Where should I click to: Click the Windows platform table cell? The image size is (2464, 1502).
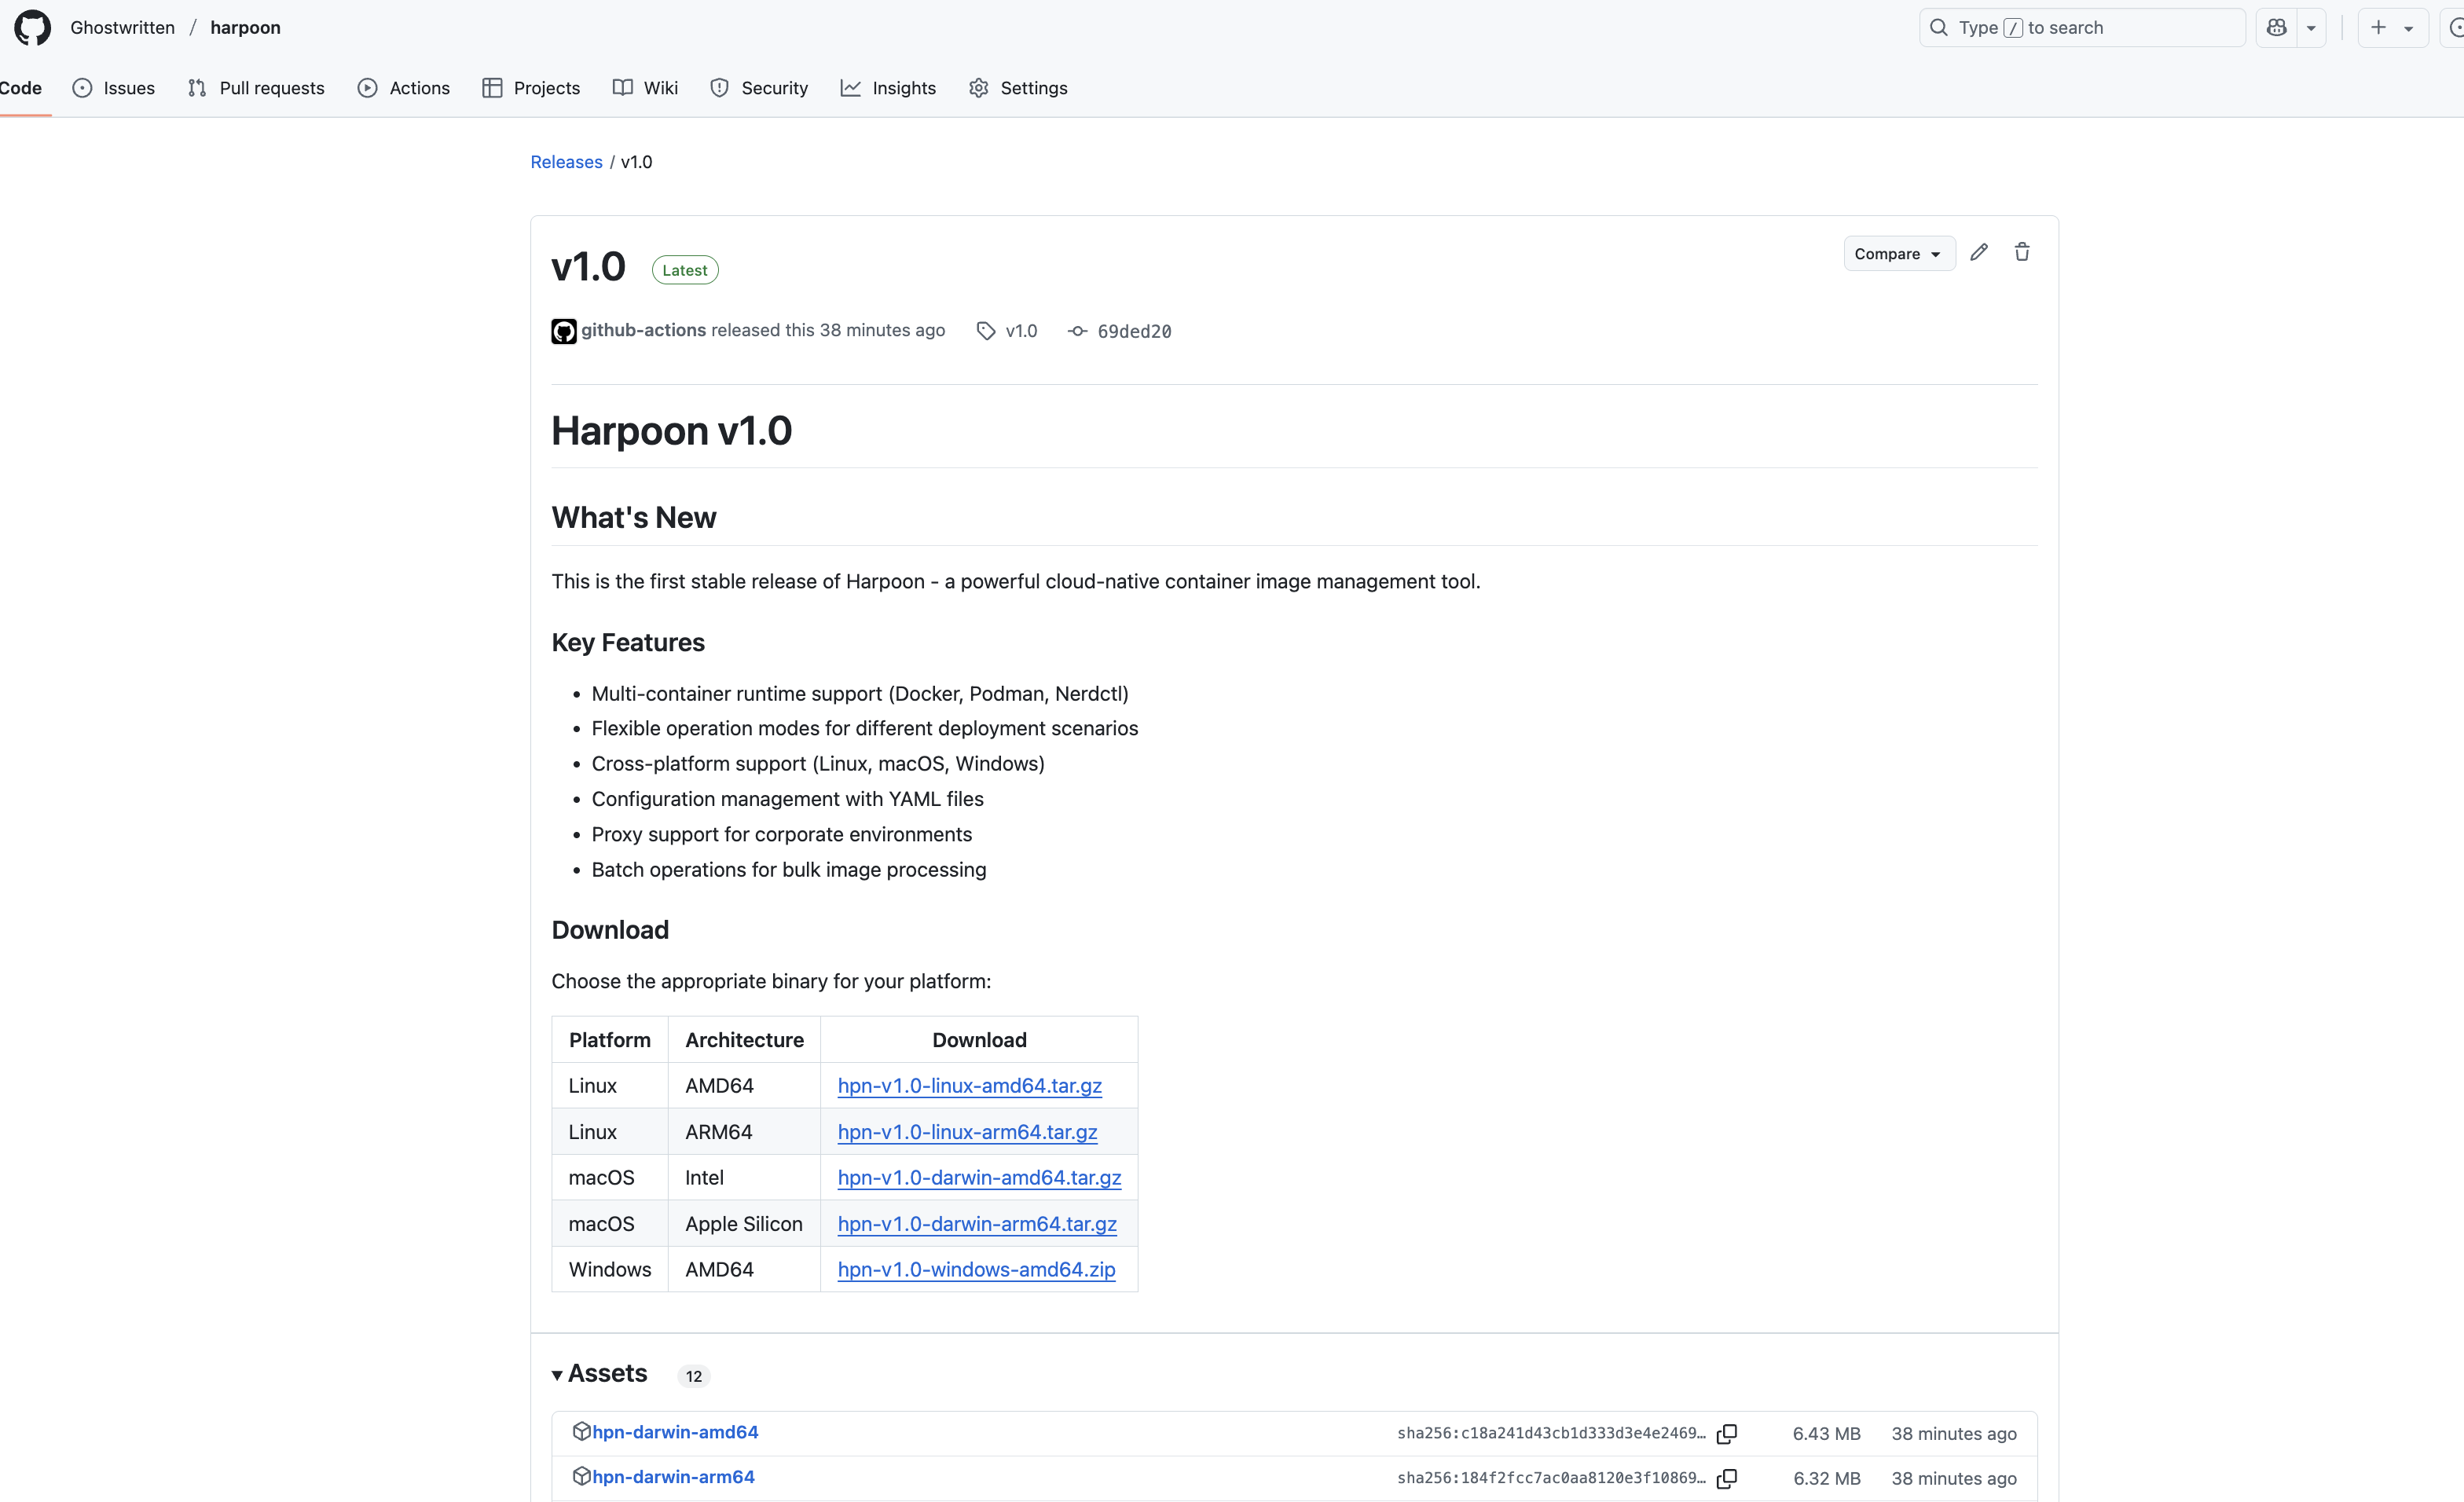pos(610,1270)
